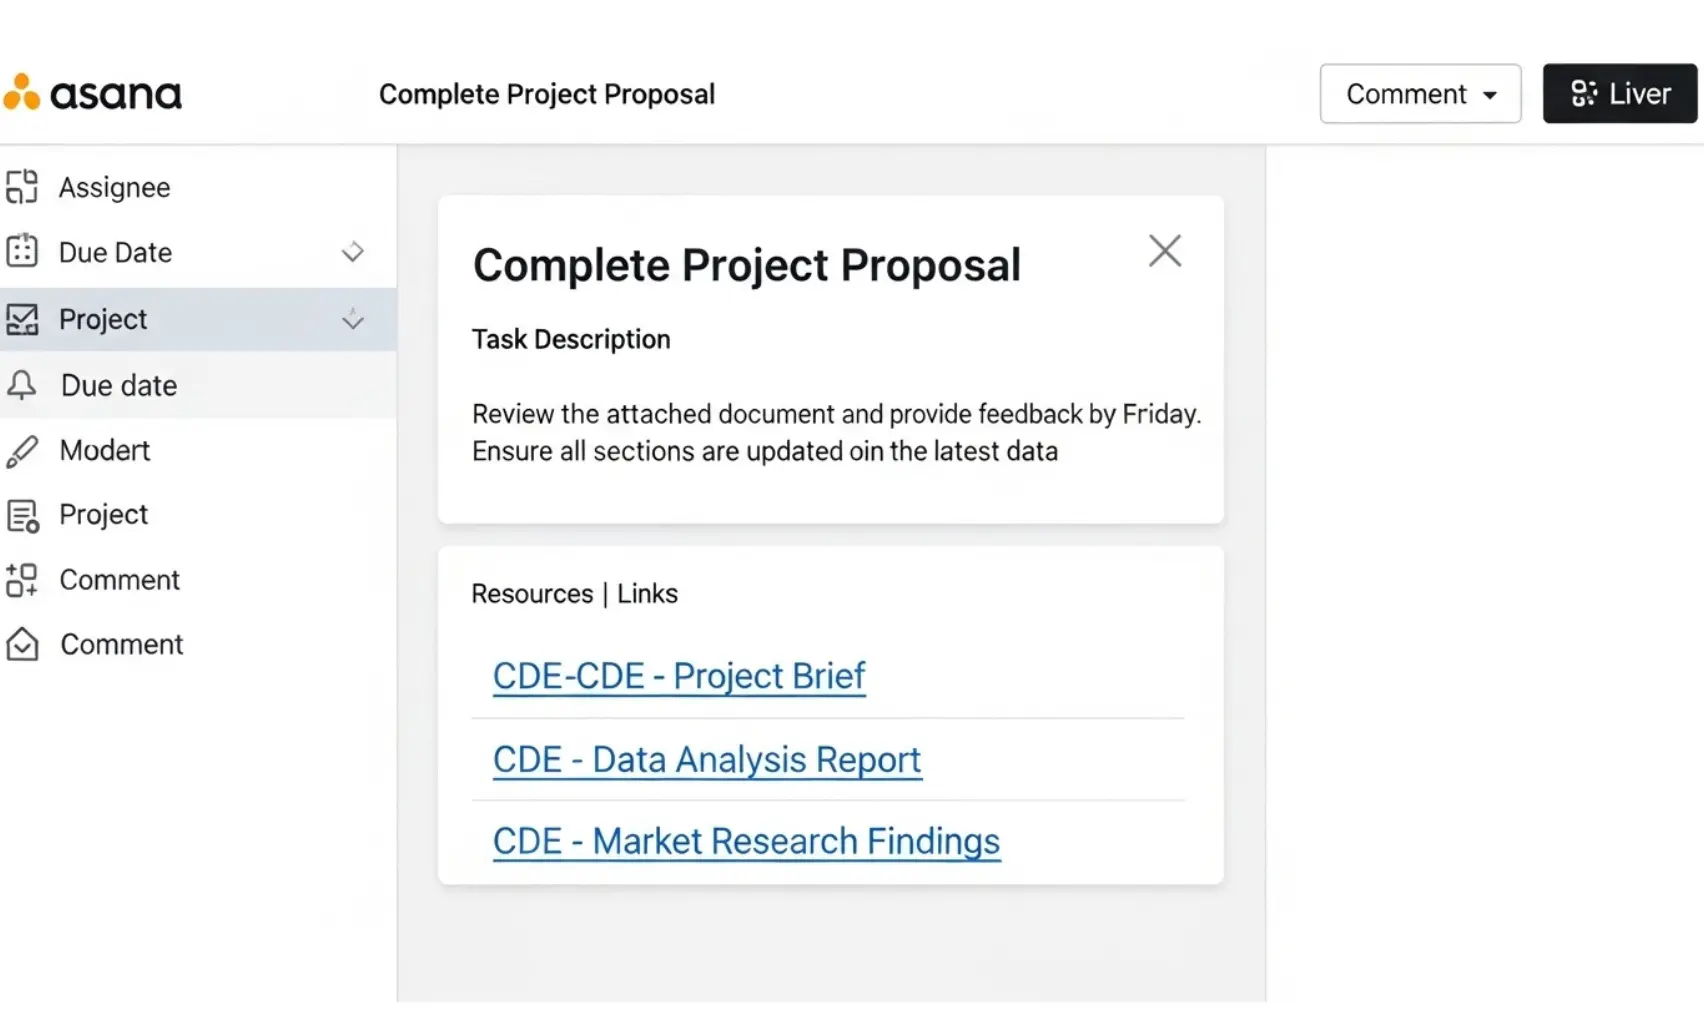Expand the Due Date chevron
Screen dimensions: 1704x1032
coord(353,252)
